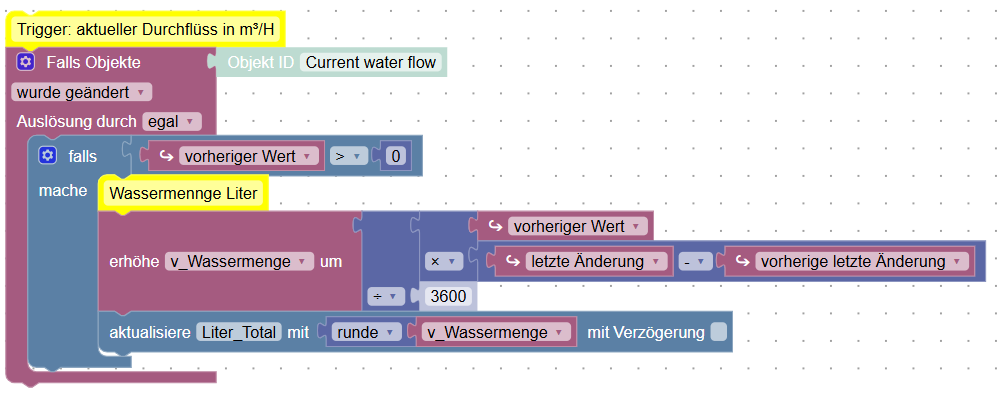Open vorheriger Wert dropdown in falls condition
Viewport: 999px width, 393px height.
pyautogui.click(x=248, y=156)
